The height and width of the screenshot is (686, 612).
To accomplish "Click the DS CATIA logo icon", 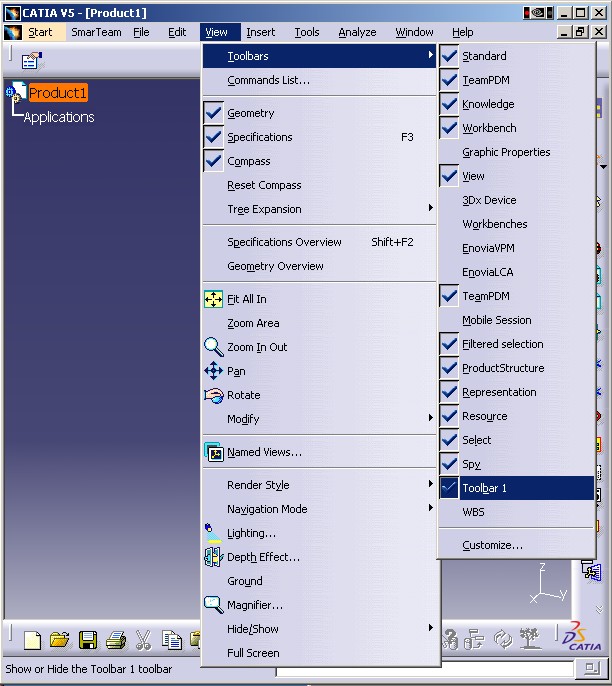I will click(581, 636).
